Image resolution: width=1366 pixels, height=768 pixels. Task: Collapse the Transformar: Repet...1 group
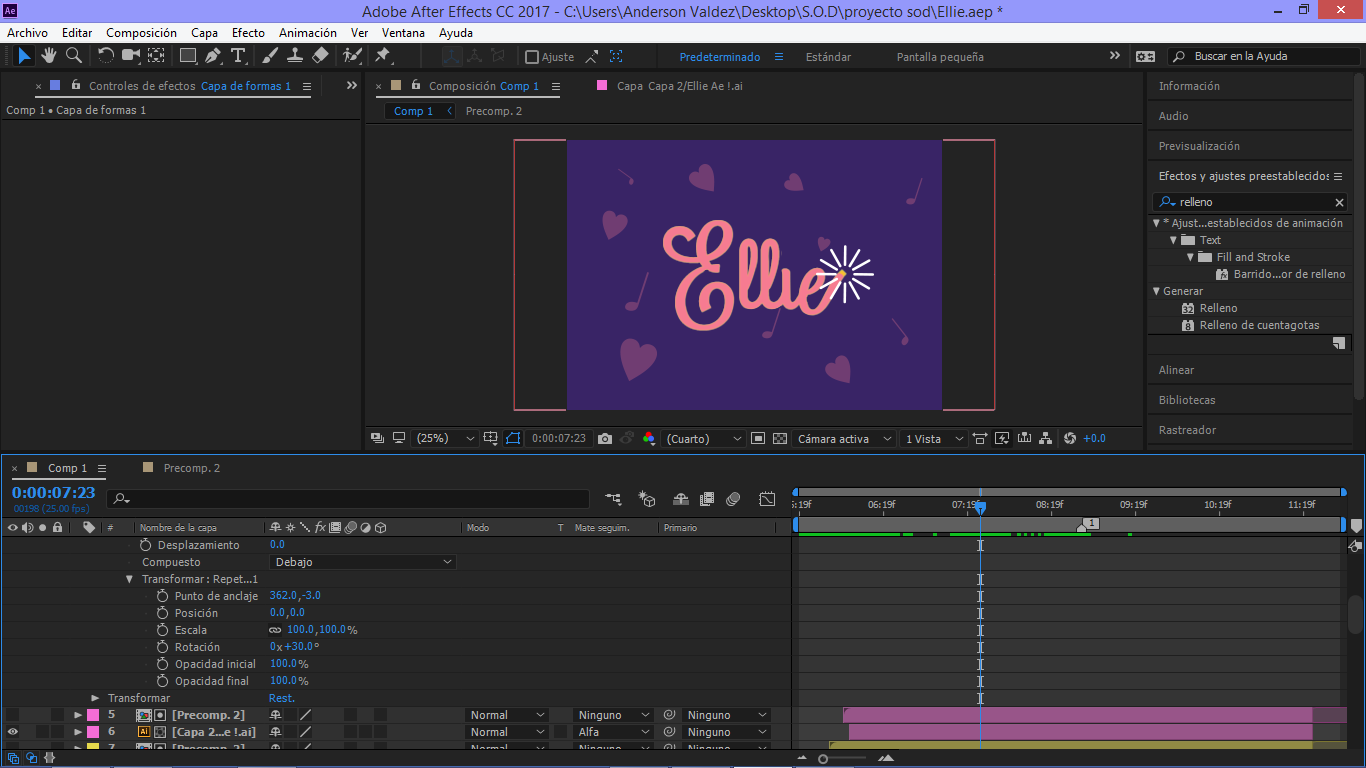coord(129,579)
